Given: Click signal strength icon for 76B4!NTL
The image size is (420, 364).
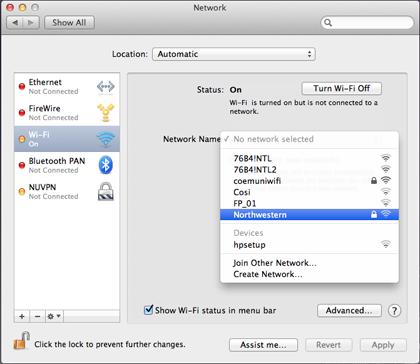Looking at the screenshot, I should point(386,158).
